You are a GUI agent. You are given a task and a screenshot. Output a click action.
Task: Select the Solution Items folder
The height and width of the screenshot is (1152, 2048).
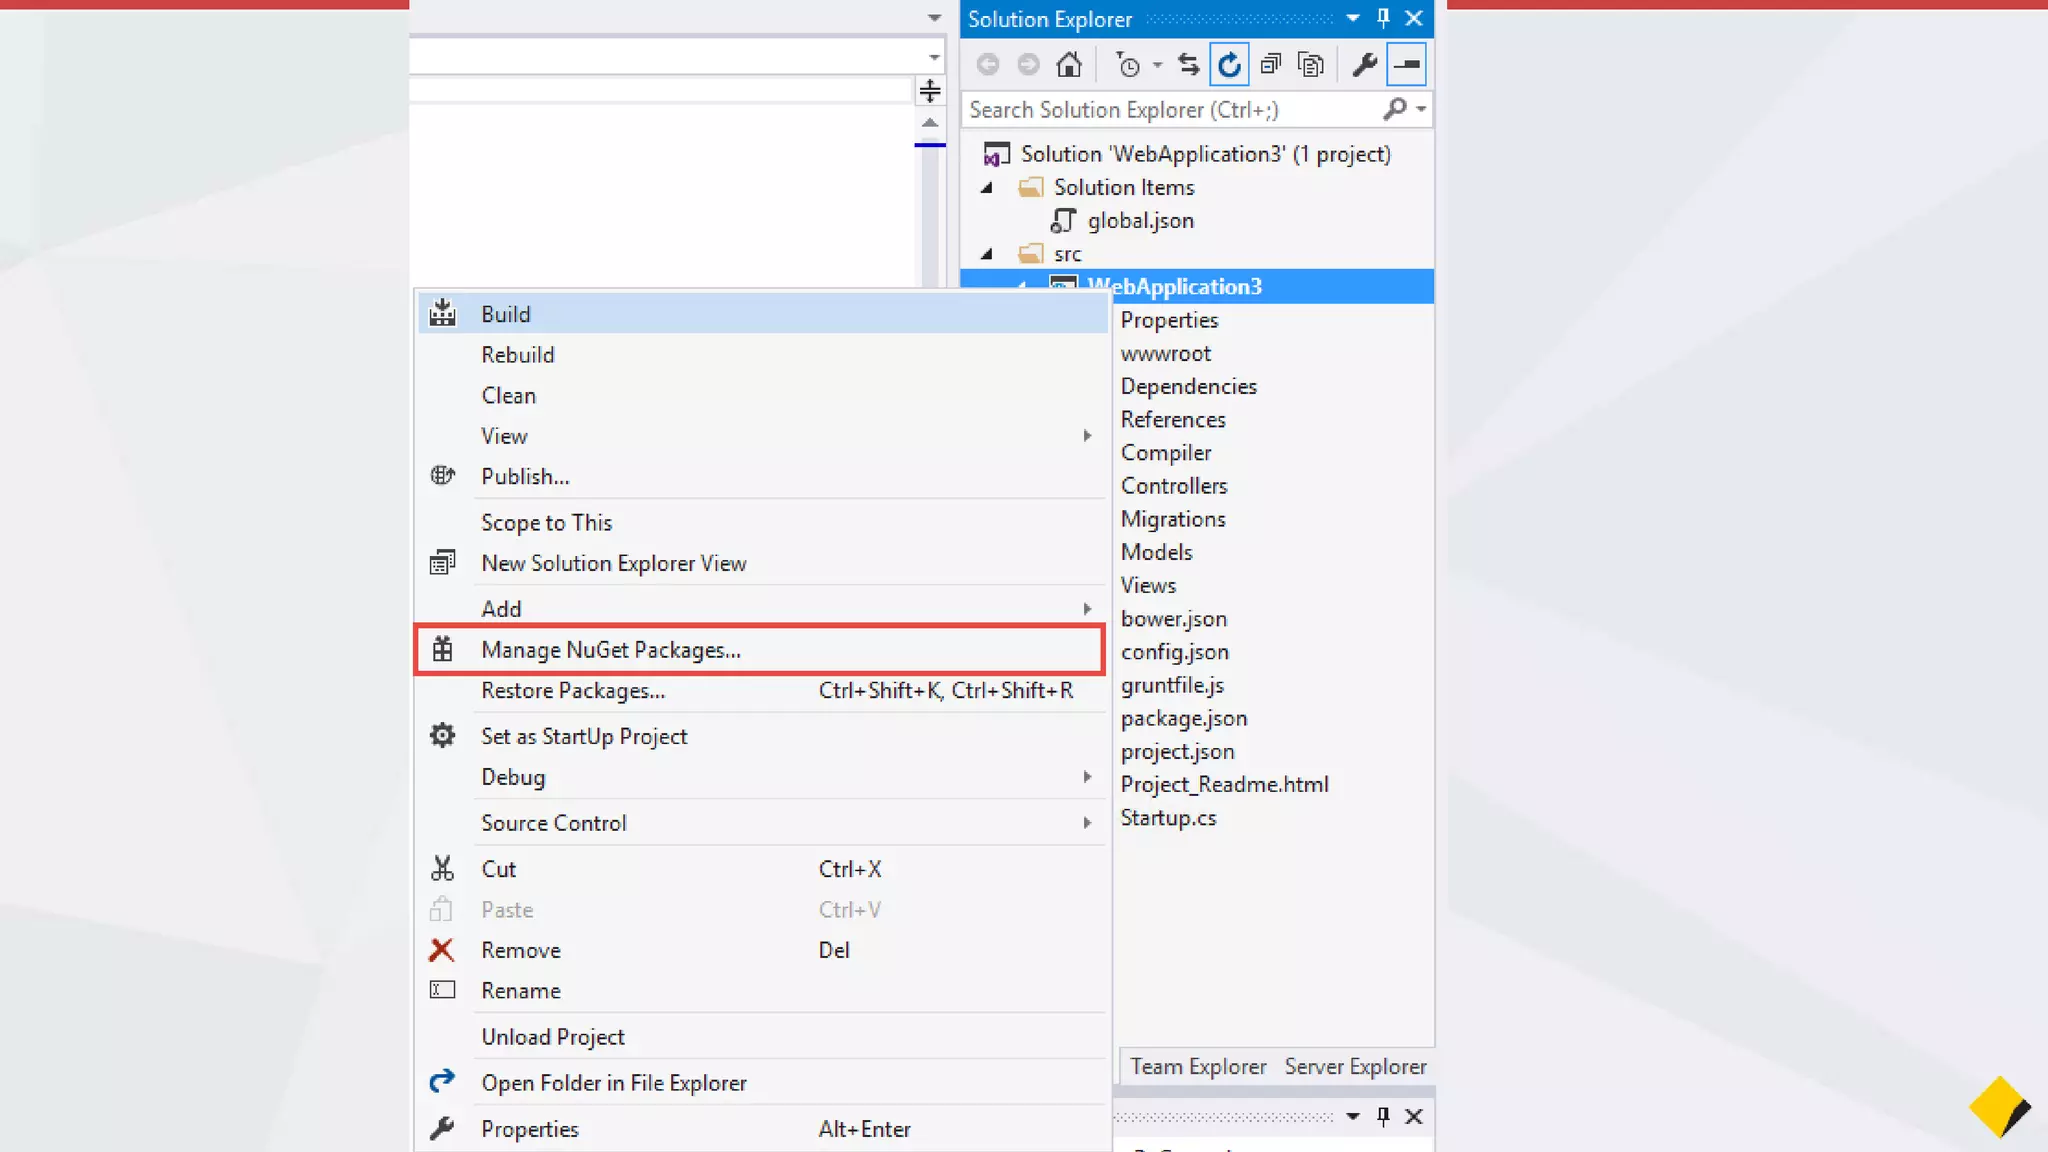pyautogui.click(x=1123, y=187)
